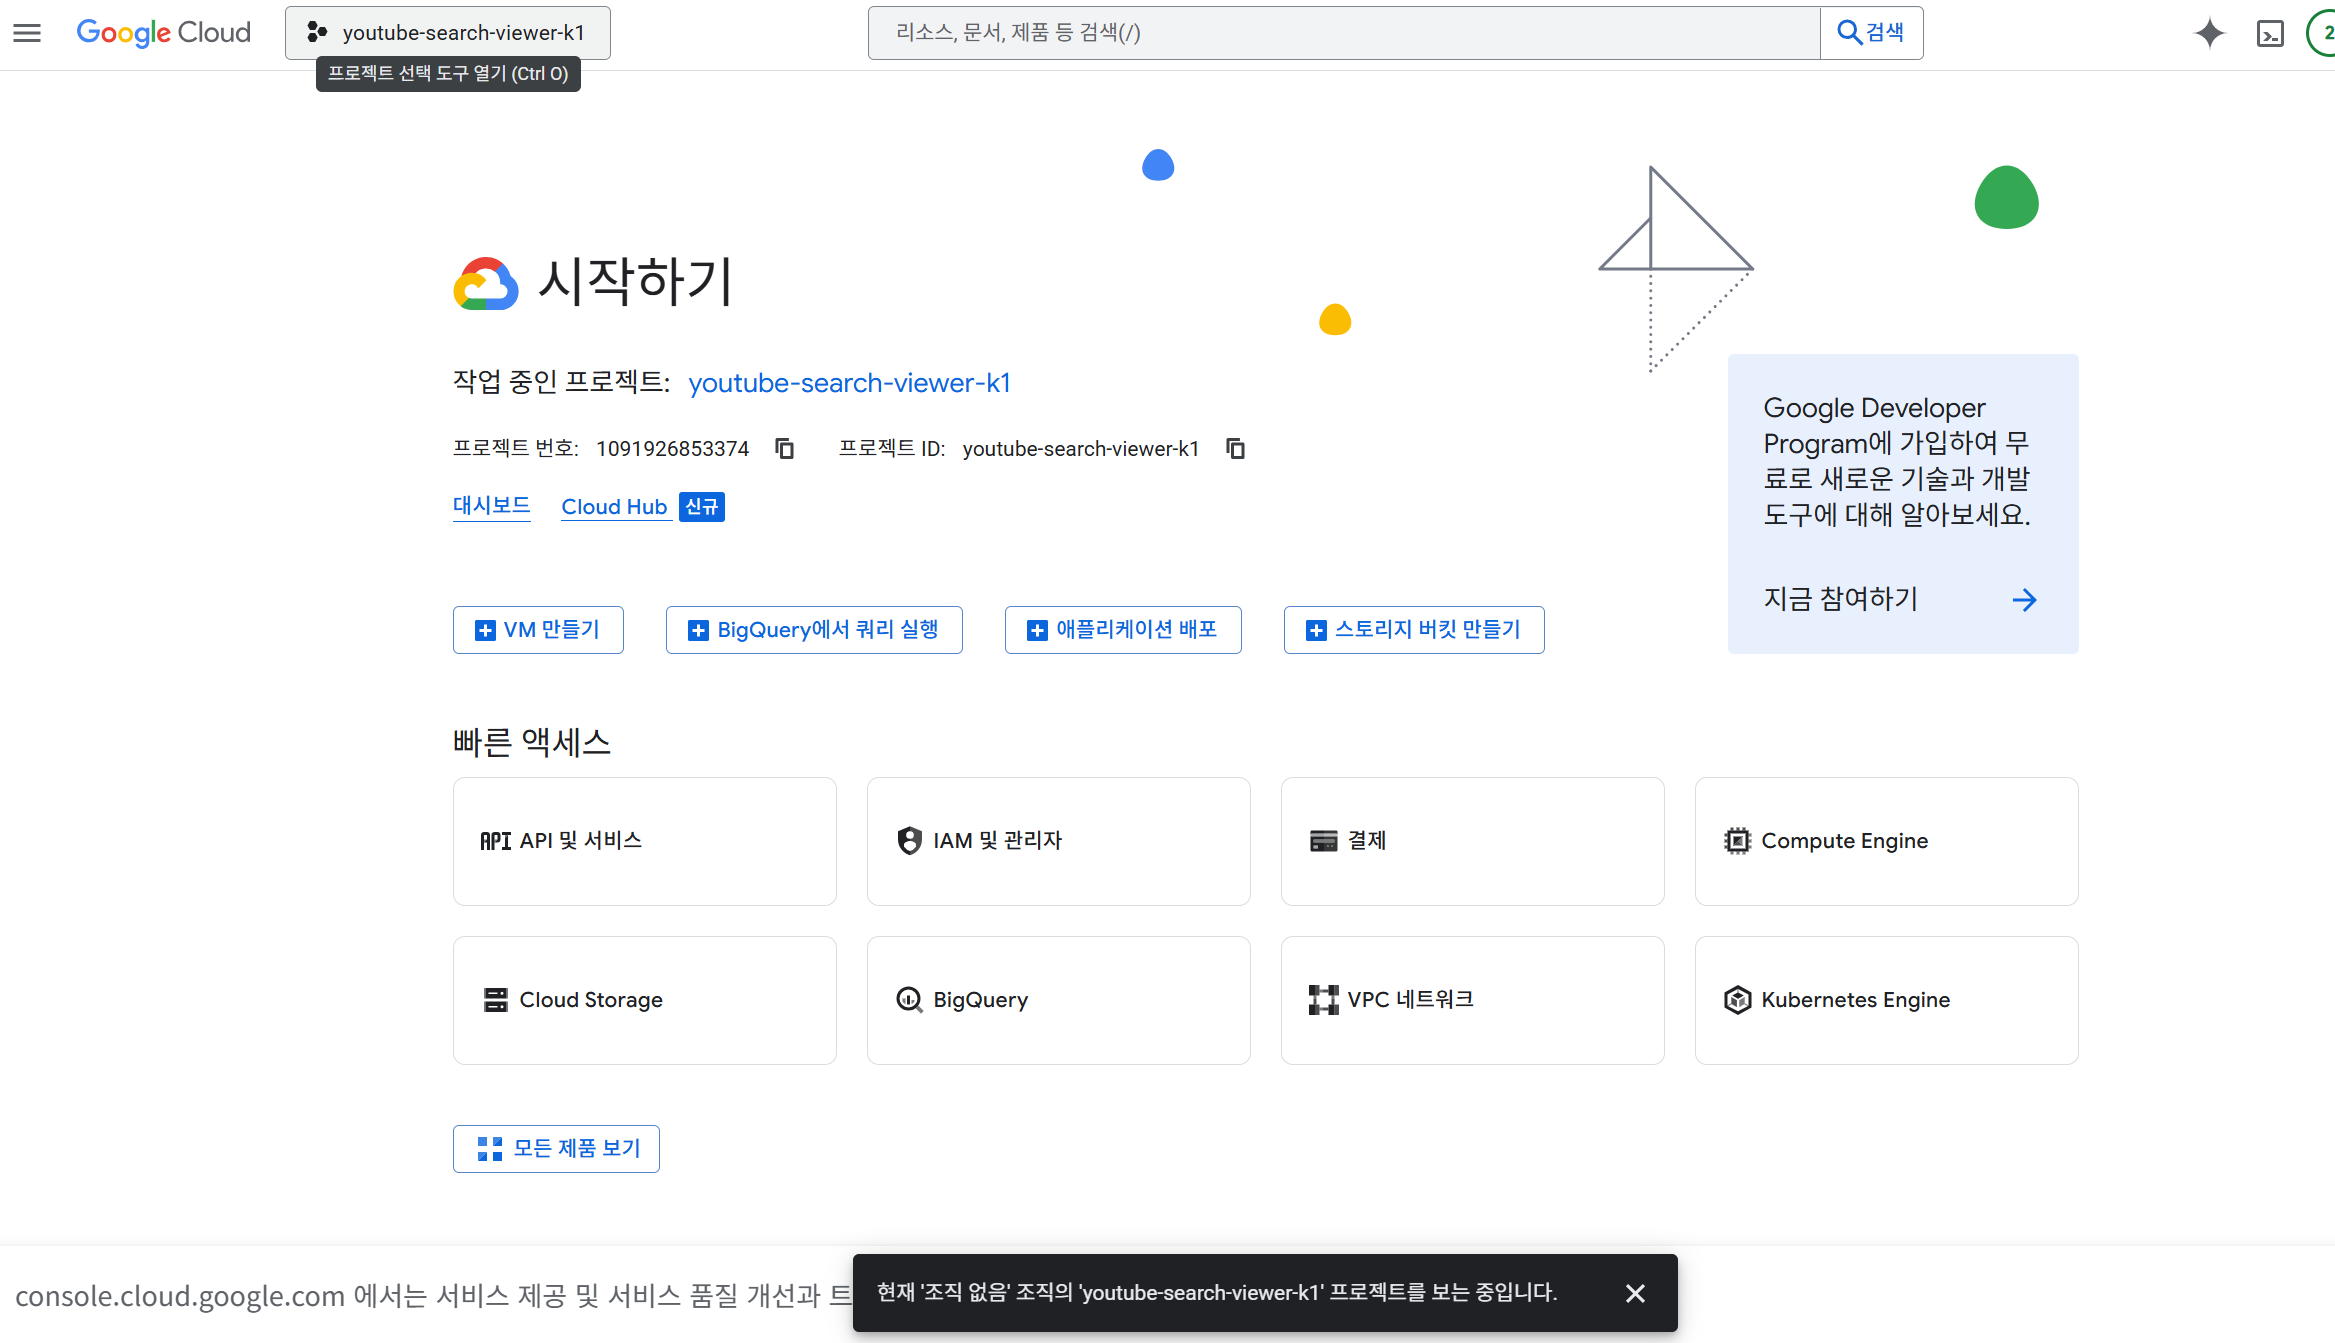Open the hamburger navigation menu

pyautogui.click(x=27, y=33)
